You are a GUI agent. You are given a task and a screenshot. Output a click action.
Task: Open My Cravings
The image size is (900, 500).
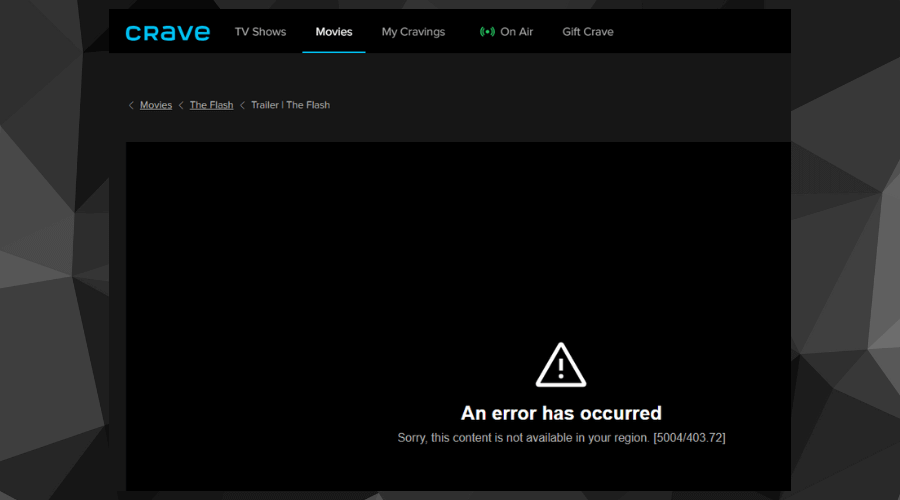point(413,32)
